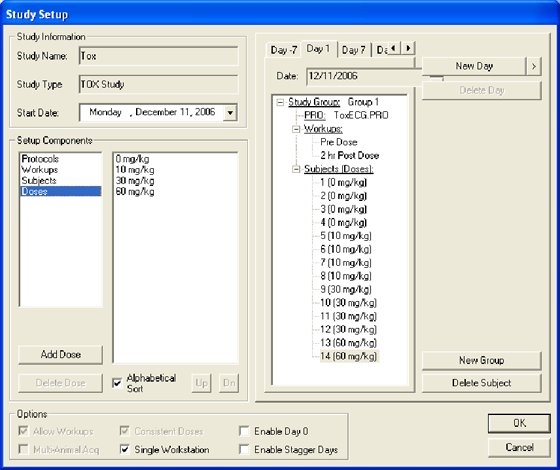560x470 pixels.
Task: Click the Study Name input field
Action: 159,56
